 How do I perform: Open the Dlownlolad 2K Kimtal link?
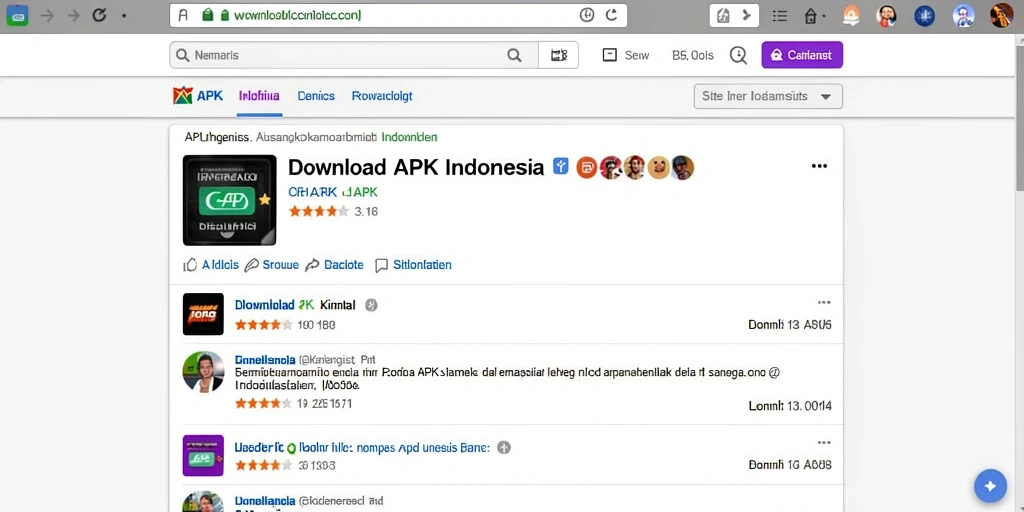(295, 305)
